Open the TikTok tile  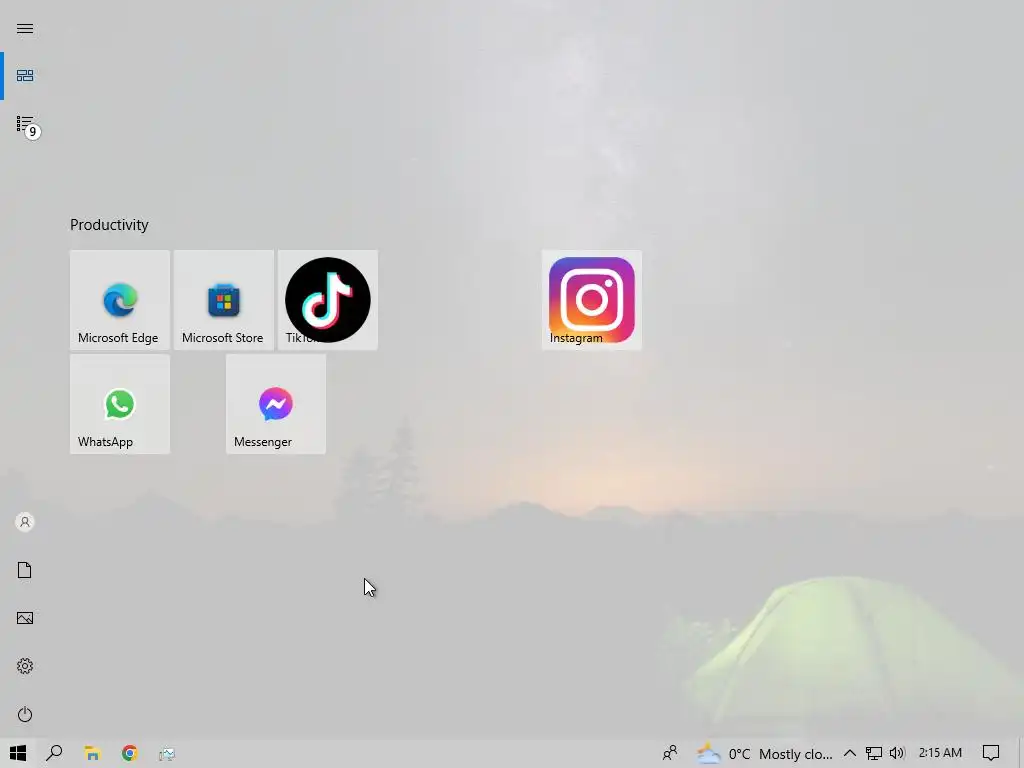point(328,300)
